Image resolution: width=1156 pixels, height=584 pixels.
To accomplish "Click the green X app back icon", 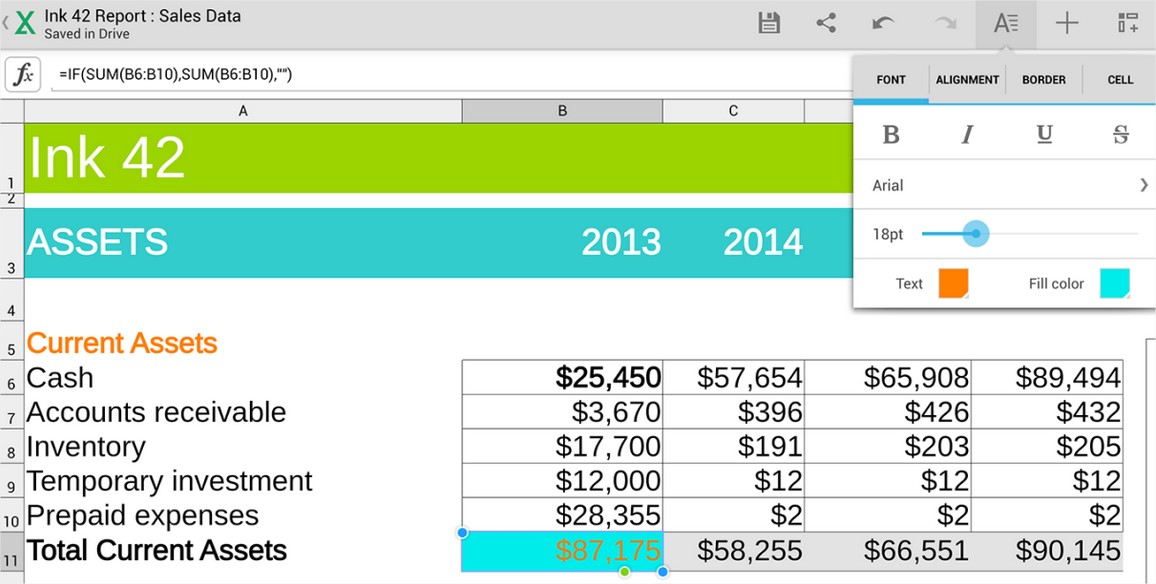I will click(x=24, y=23).
